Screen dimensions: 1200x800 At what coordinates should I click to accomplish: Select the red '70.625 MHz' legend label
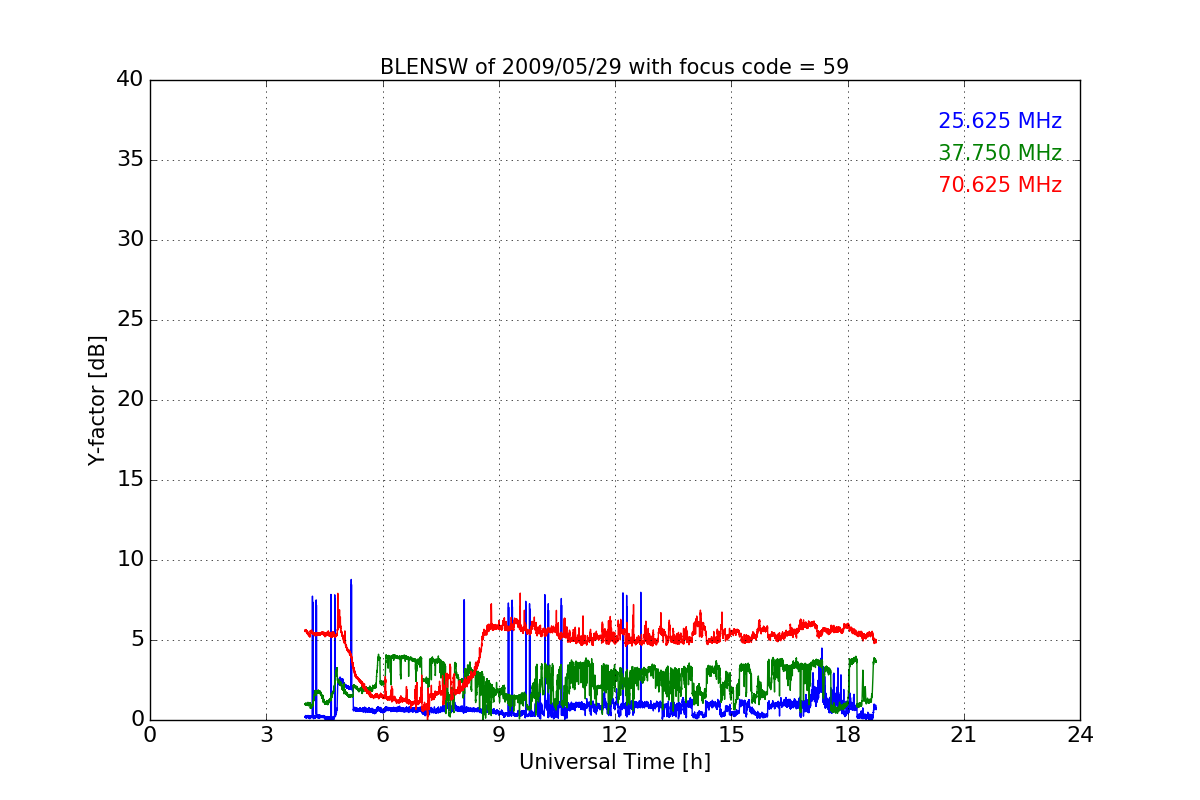[1000, 185]
